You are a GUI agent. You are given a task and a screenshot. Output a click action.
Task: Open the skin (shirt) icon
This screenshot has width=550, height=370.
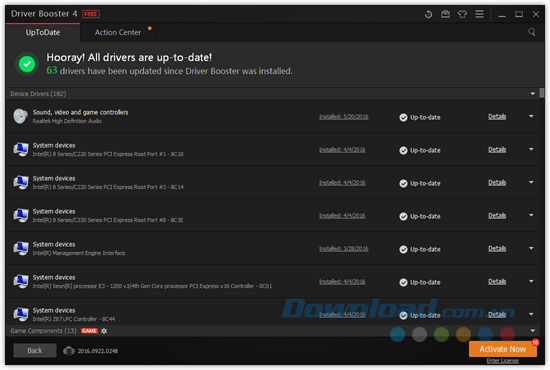point(462,14)
